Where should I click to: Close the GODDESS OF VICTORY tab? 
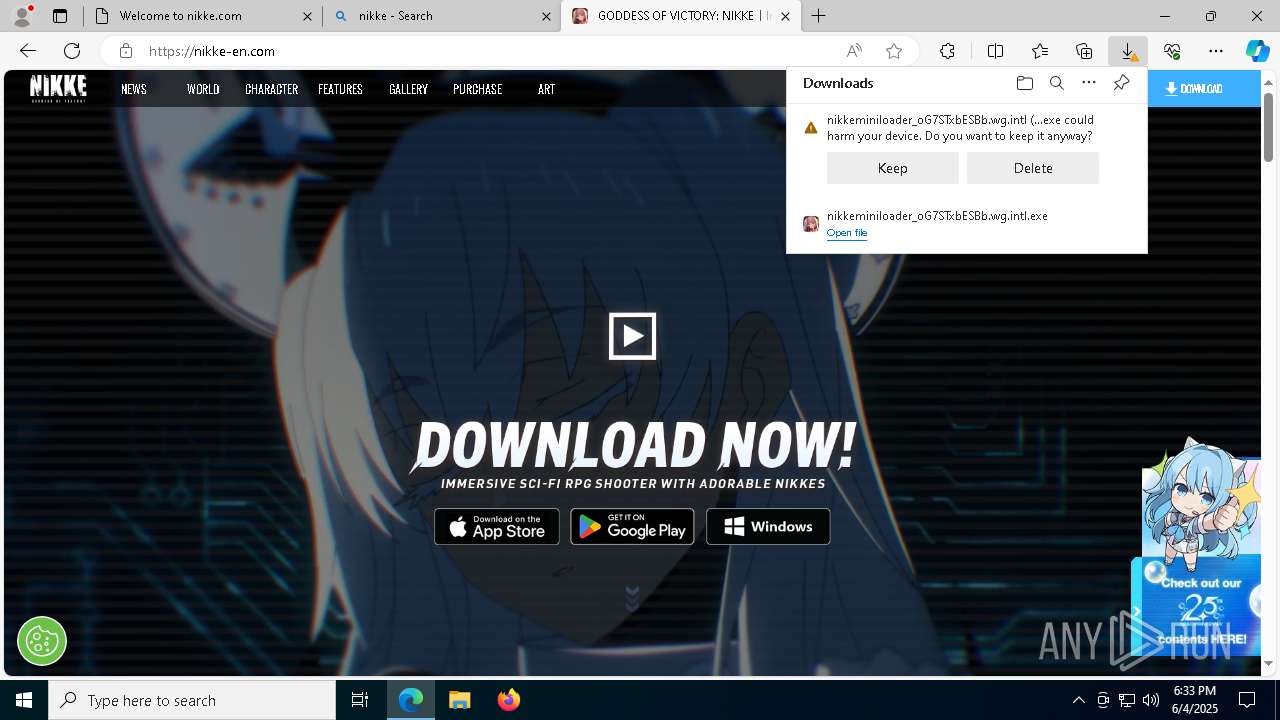pyautogui.click(x=786, y=16)
